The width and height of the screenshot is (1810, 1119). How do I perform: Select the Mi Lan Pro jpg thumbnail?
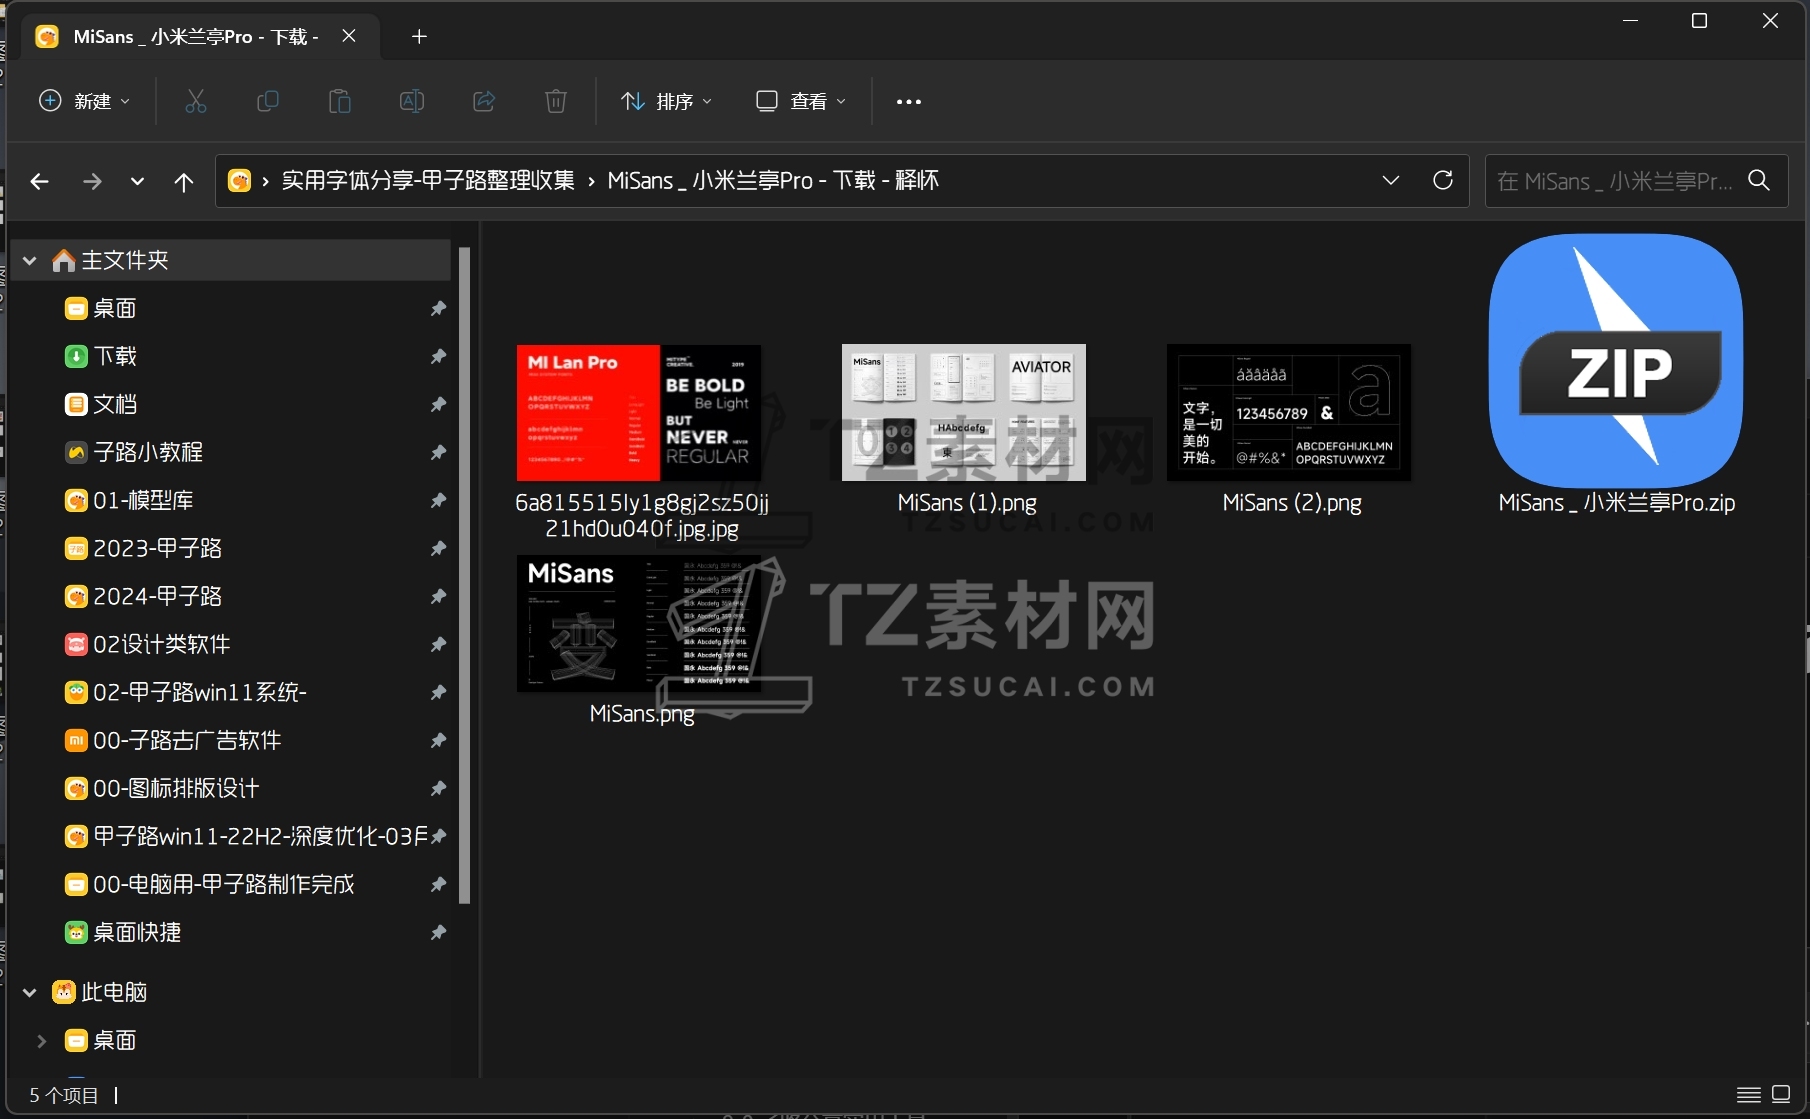coord(639,413)
